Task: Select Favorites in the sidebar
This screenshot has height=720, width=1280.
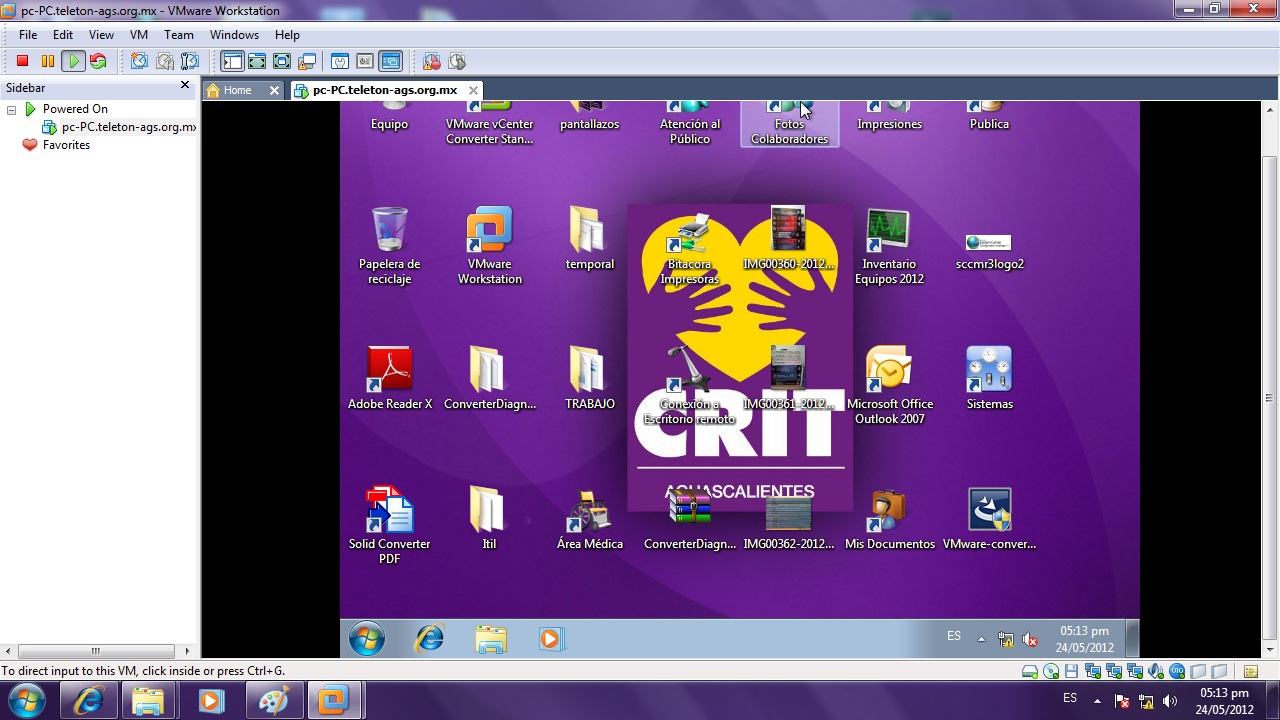Action: click(x=66, y=145)
